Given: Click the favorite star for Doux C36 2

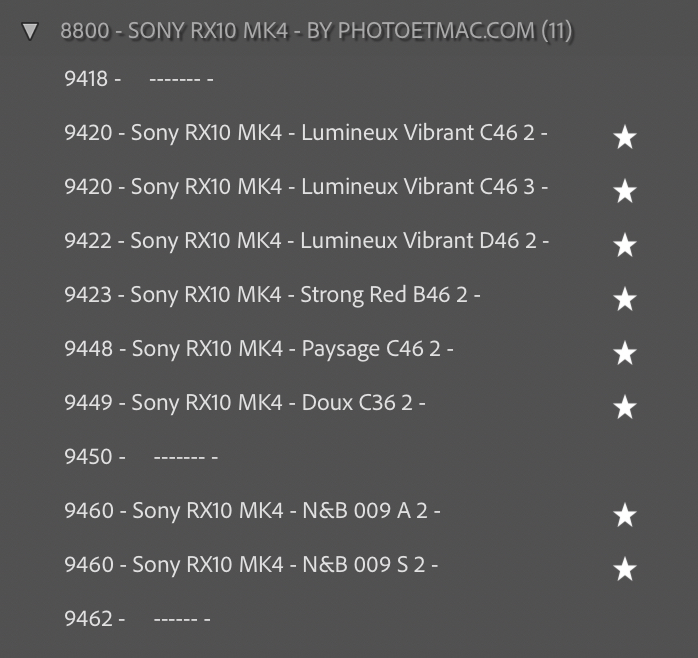Looking at the screenshot, I should (x=624, y=407).
